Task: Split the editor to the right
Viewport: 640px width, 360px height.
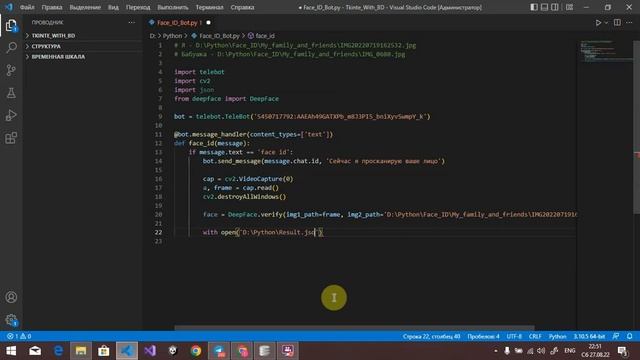Action: (x=617, y=23)
